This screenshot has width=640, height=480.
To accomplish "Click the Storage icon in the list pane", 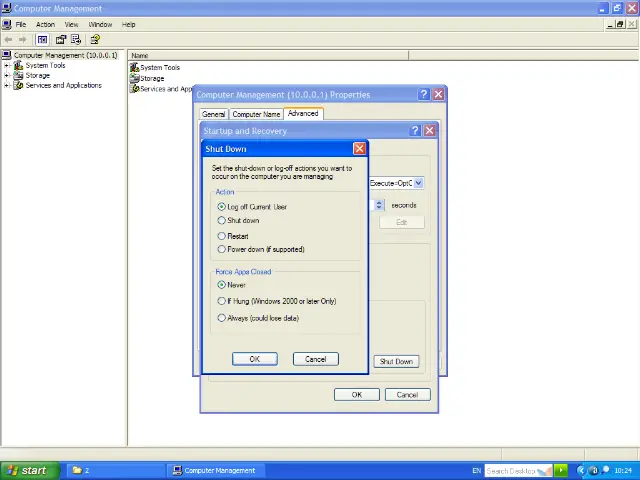I will pyautogui.click(x=134, y=78).
